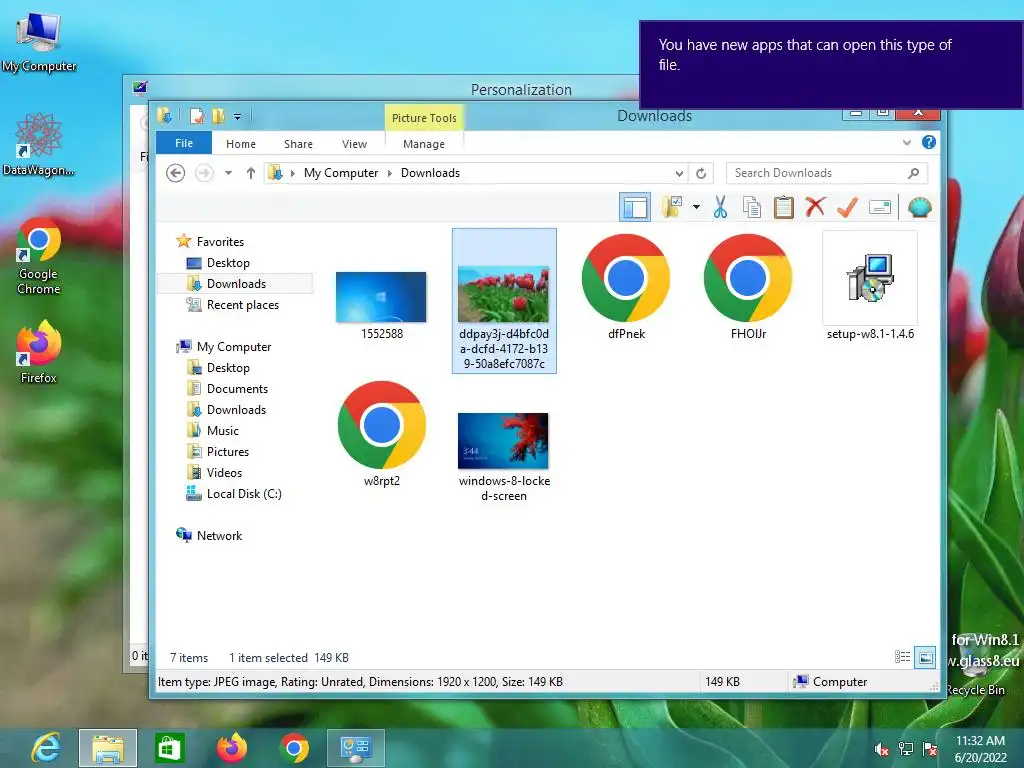Click the properties icon in quick access toolbar
Viewport: 1024px width, 768px height.
point(197,116)
